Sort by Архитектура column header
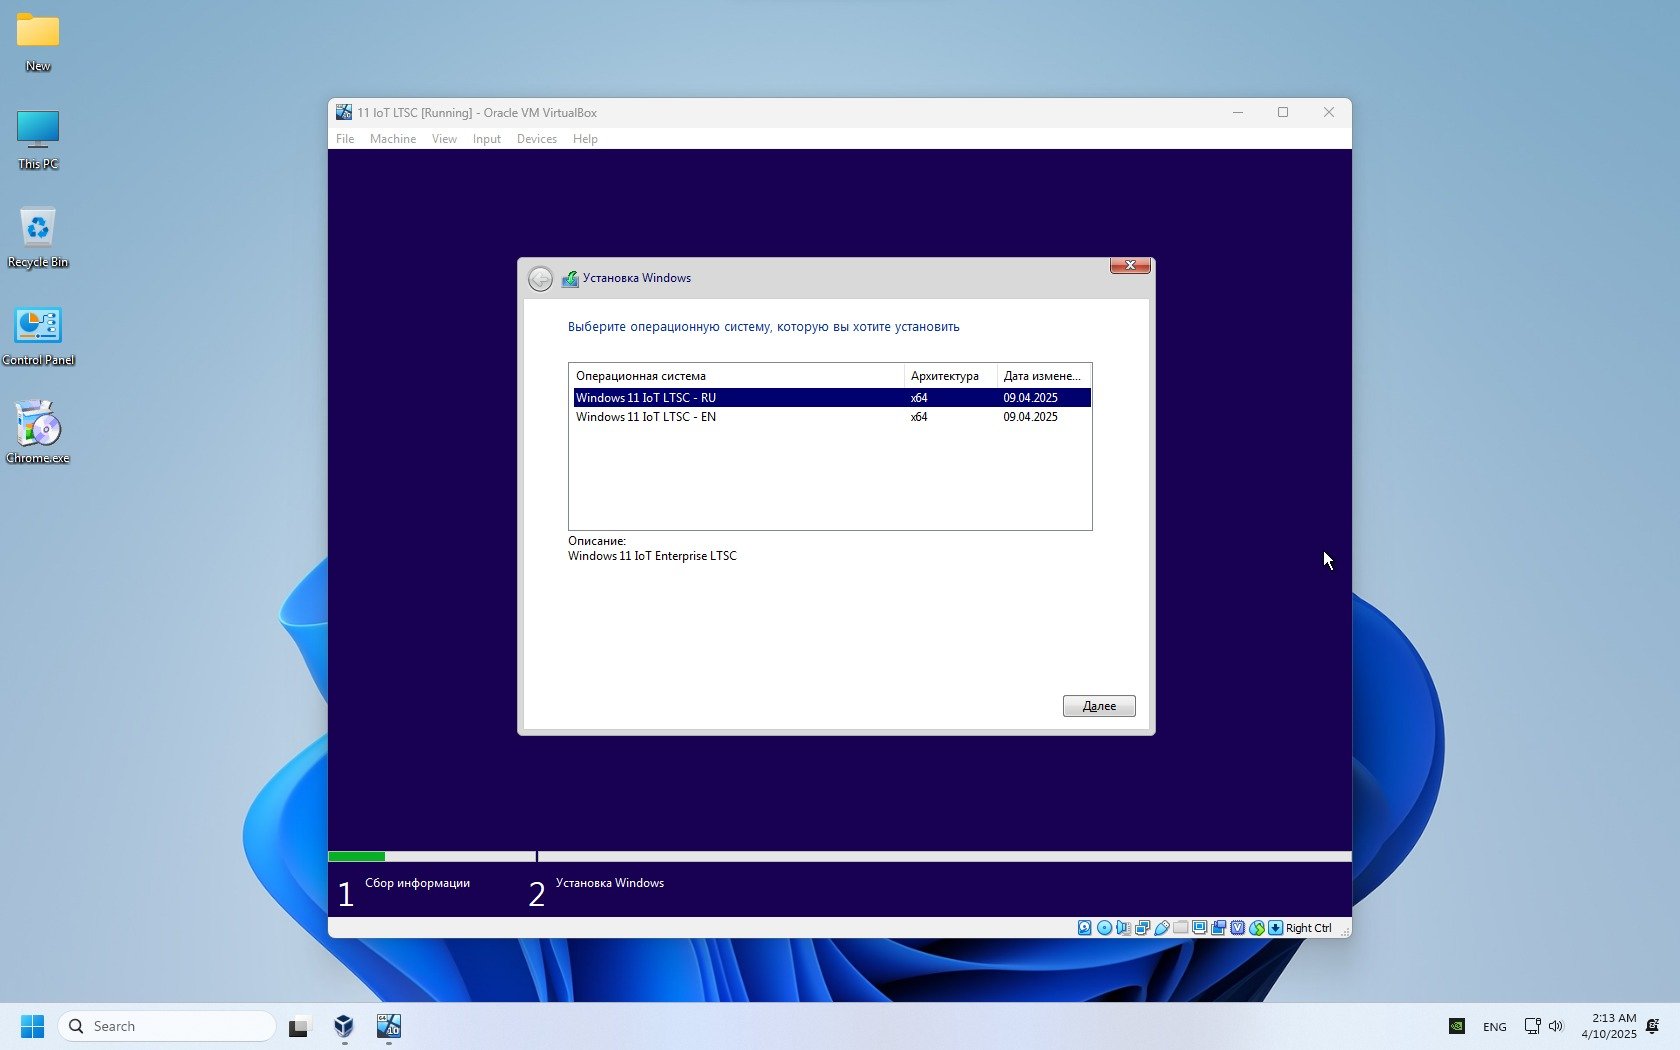 [945, 376]
